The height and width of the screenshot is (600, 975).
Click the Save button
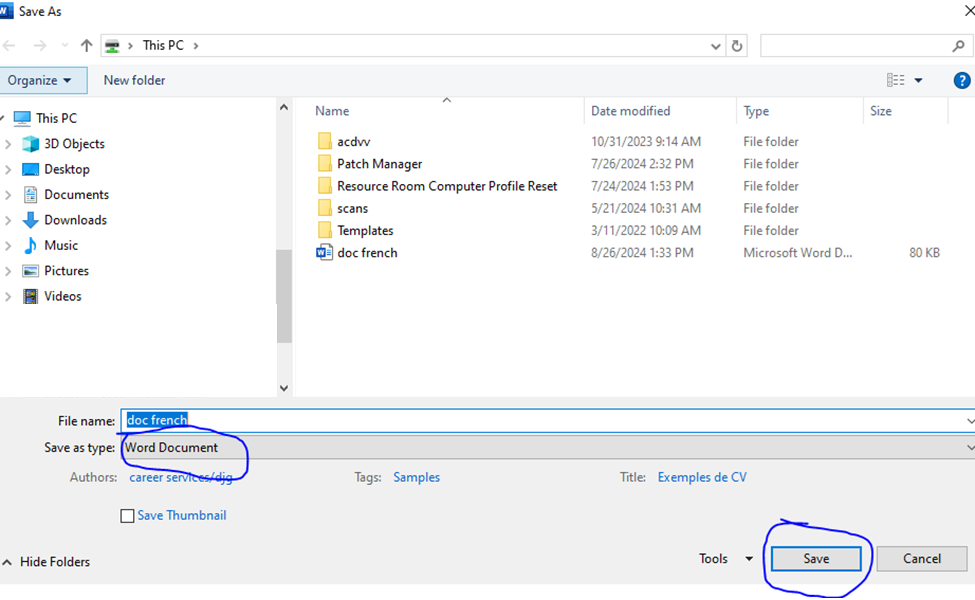pyautogui.click(x=815, y=559)
